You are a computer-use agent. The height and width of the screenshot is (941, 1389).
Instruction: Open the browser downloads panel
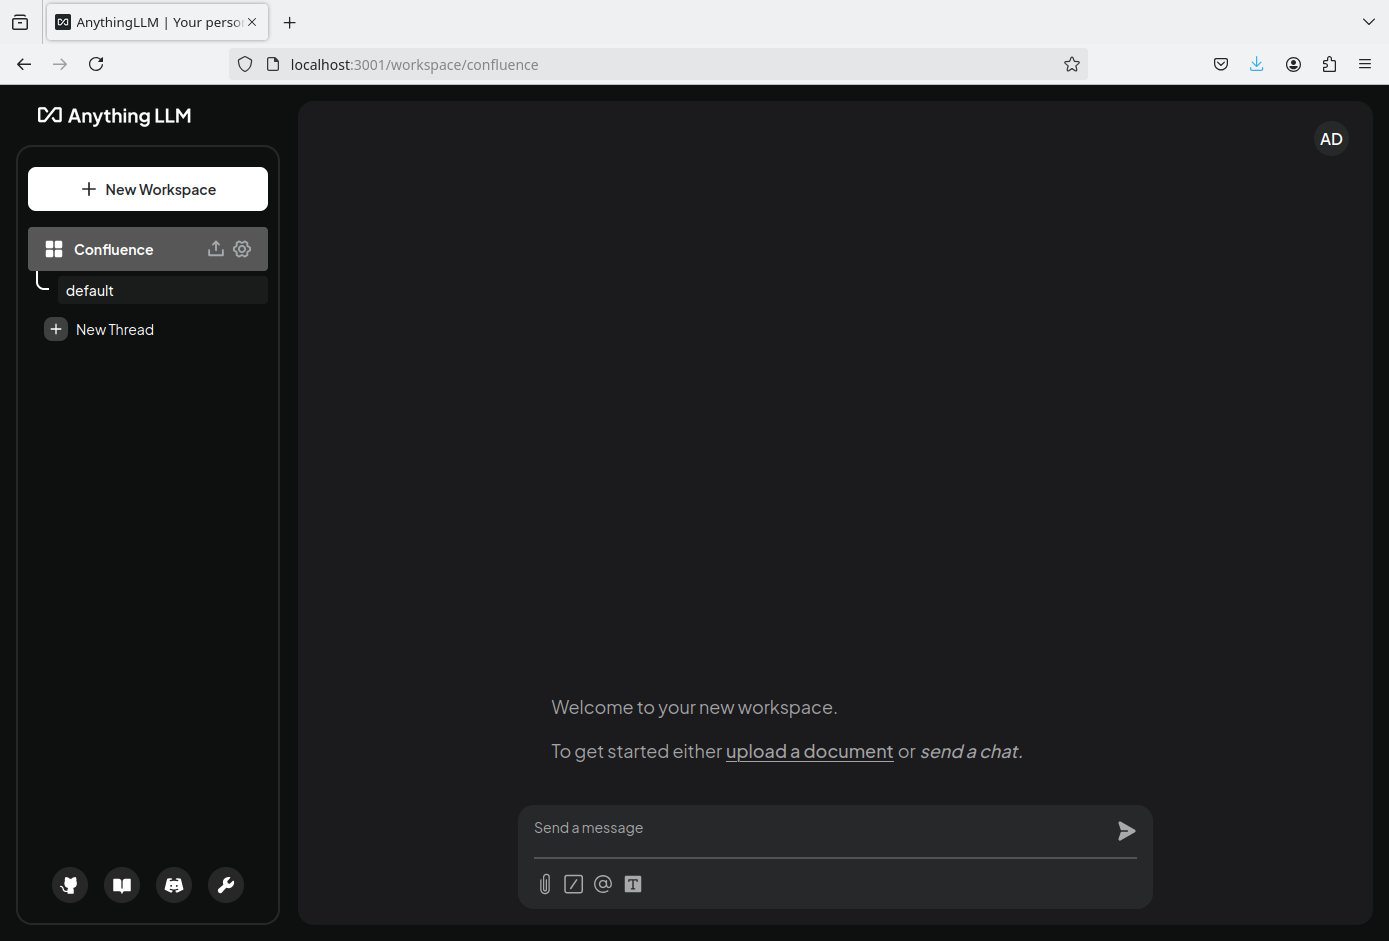pos(1257,64)
